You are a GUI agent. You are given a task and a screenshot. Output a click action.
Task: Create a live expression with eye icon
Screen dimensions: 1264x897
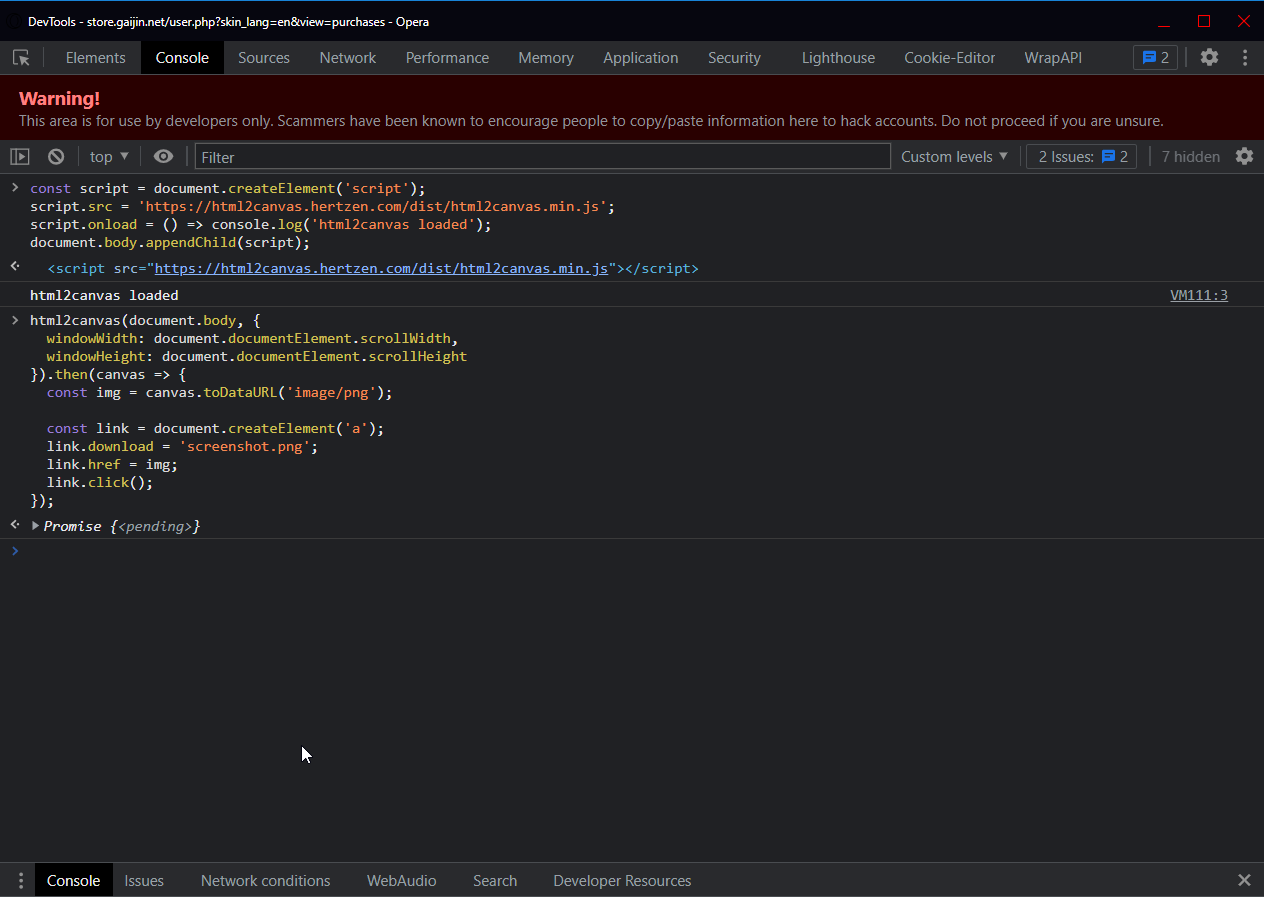(163, 156)
